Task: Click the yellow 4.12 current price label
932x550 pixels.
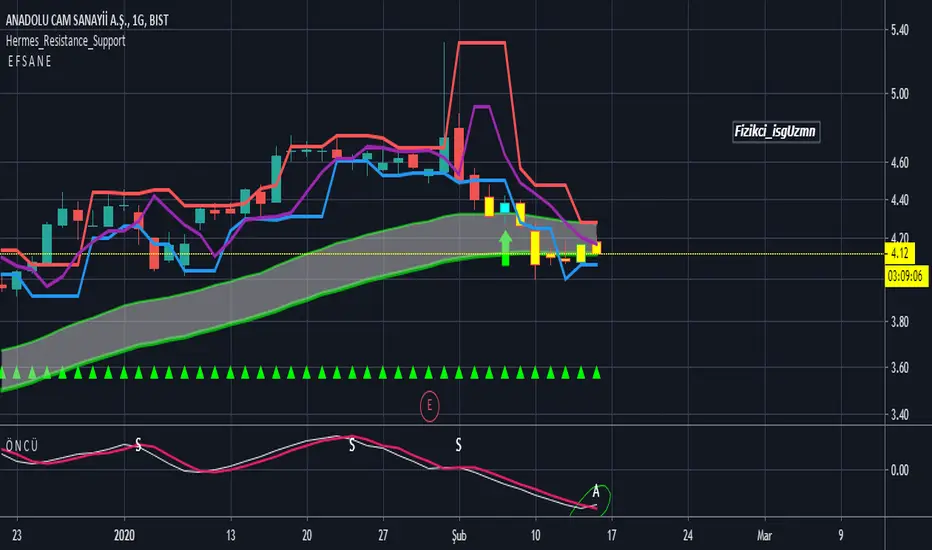Action: point(899,254)
